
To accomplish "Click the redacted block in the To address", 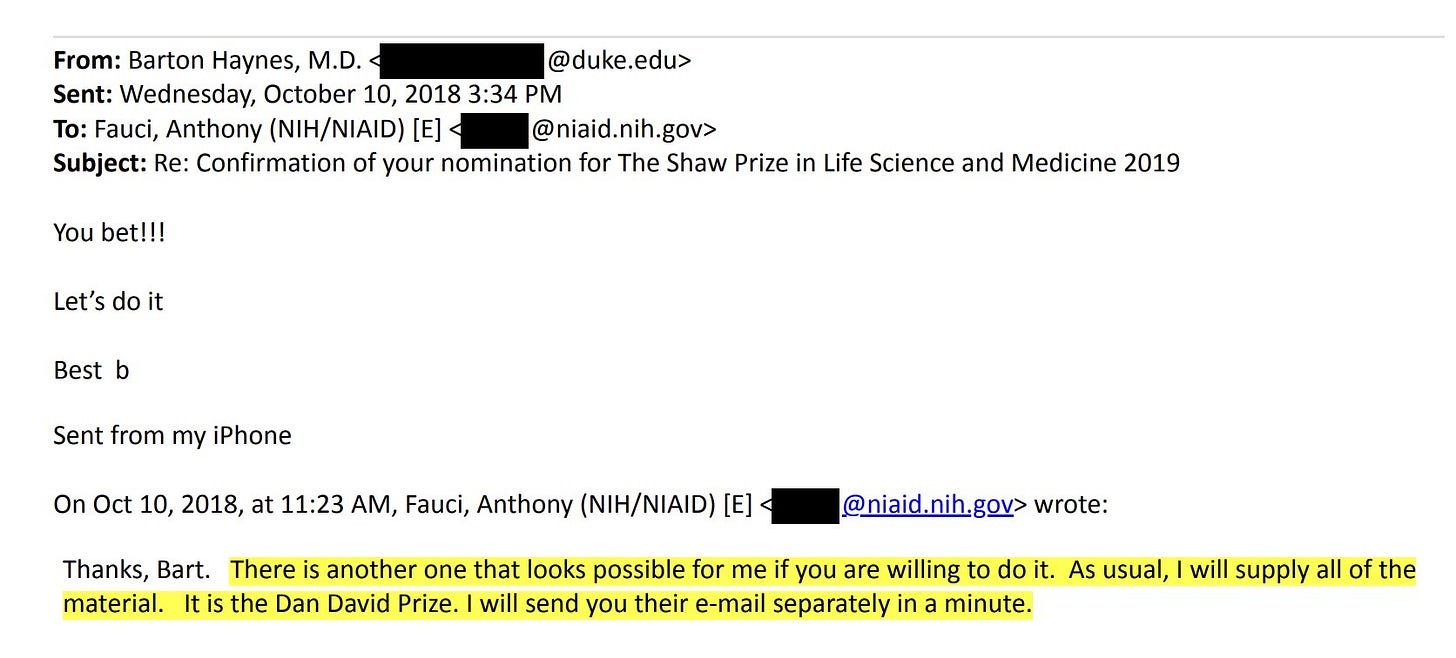I will click(495, 130).
